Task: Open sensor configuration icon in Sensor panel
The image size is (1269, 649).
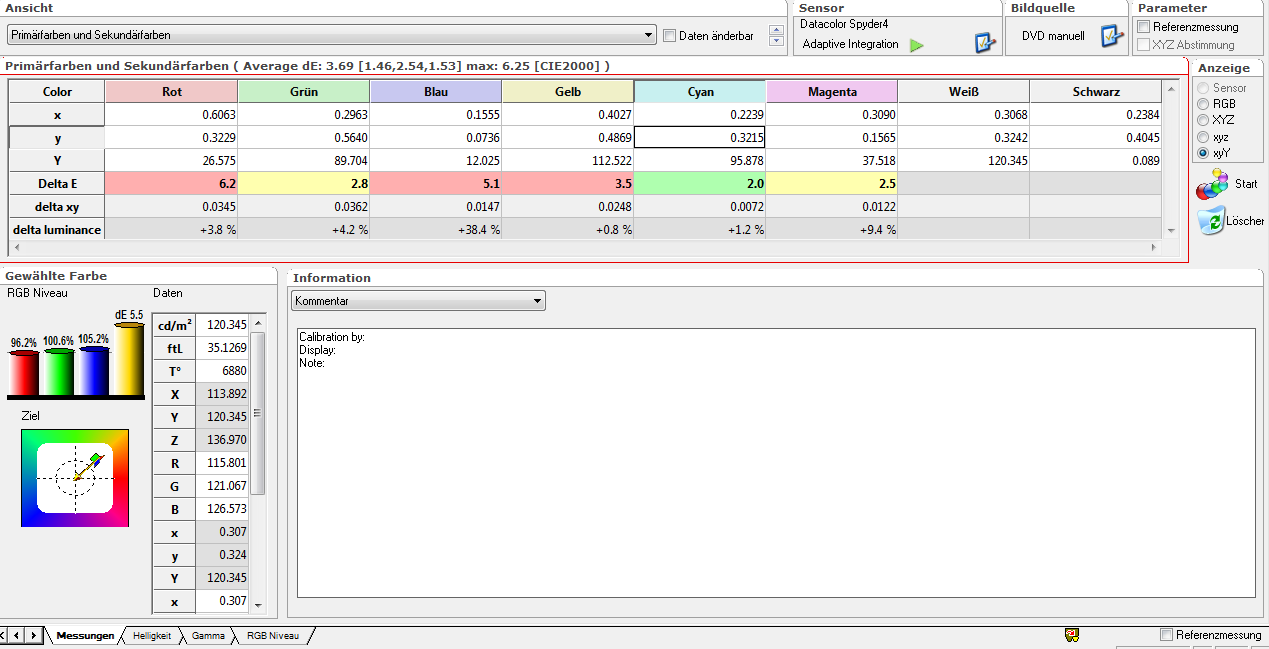Action: click(x=985, y=43)
